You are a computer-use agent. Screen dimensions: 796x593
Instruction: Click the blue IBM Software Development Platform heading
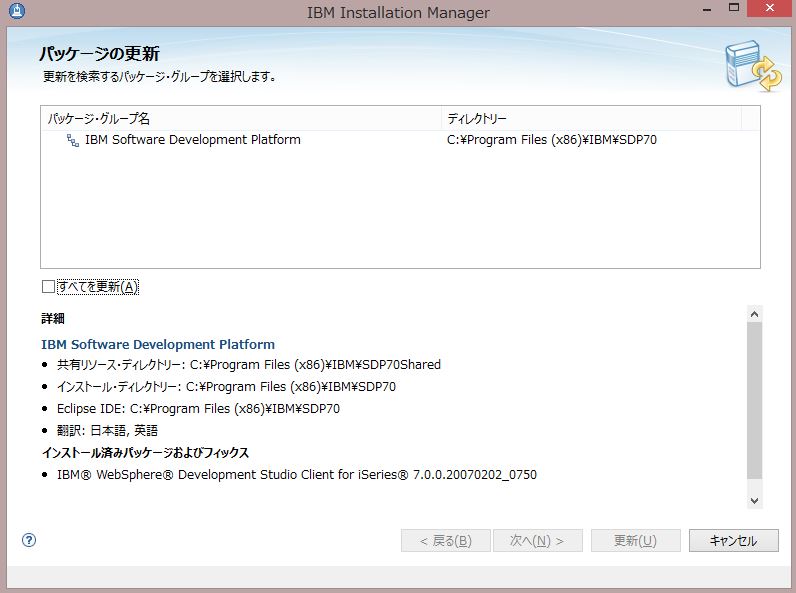click(x=158, y=344)
